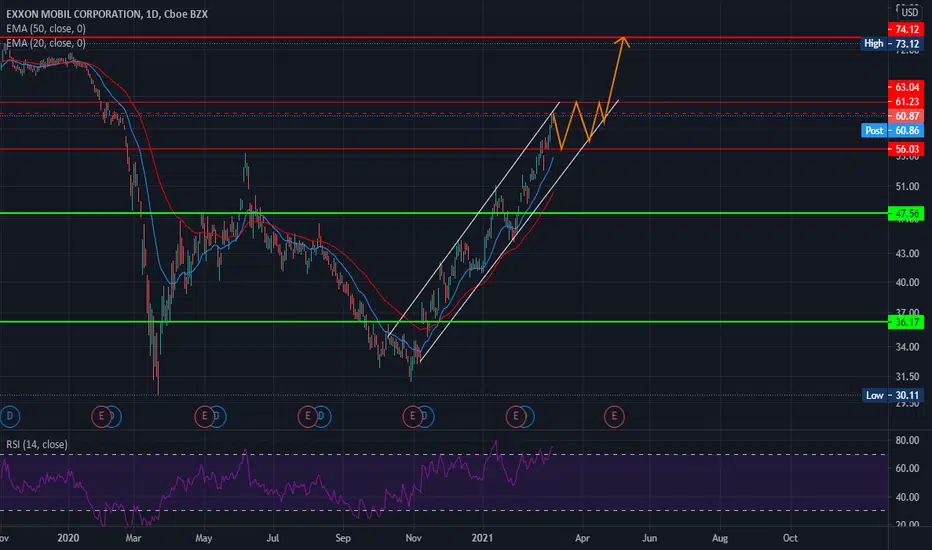Open the earnings E marker between Jul and Sep

tap(307, 416)
